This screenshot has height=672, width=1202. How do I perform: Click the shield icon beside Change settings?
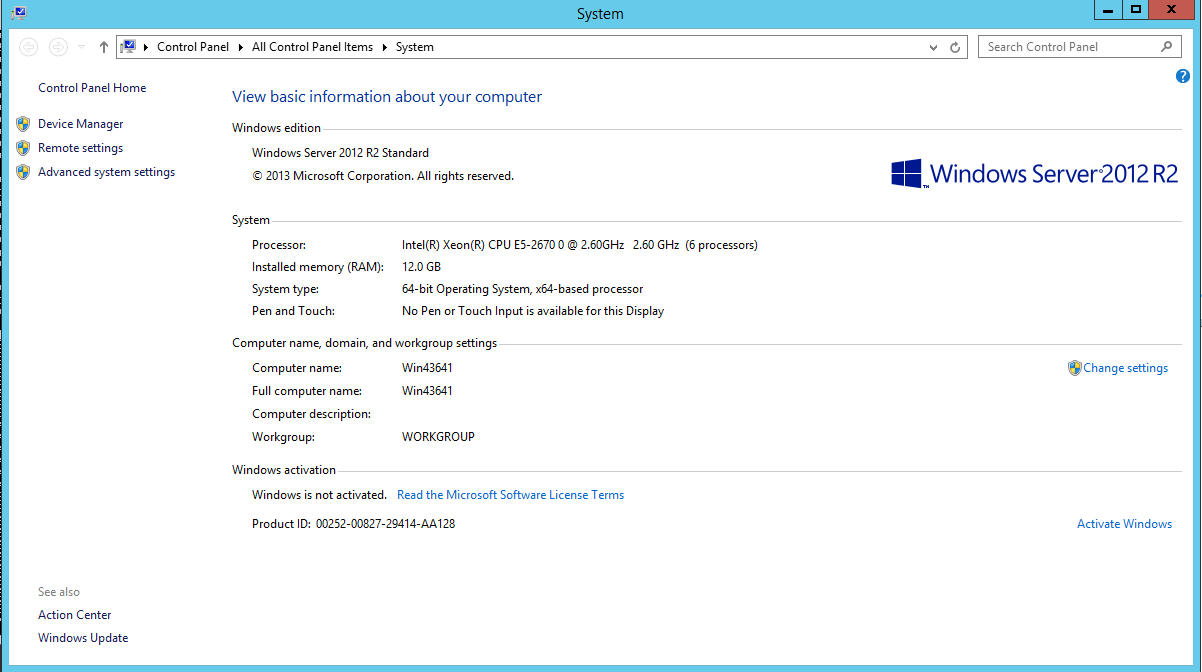(x=1074, y=368)
